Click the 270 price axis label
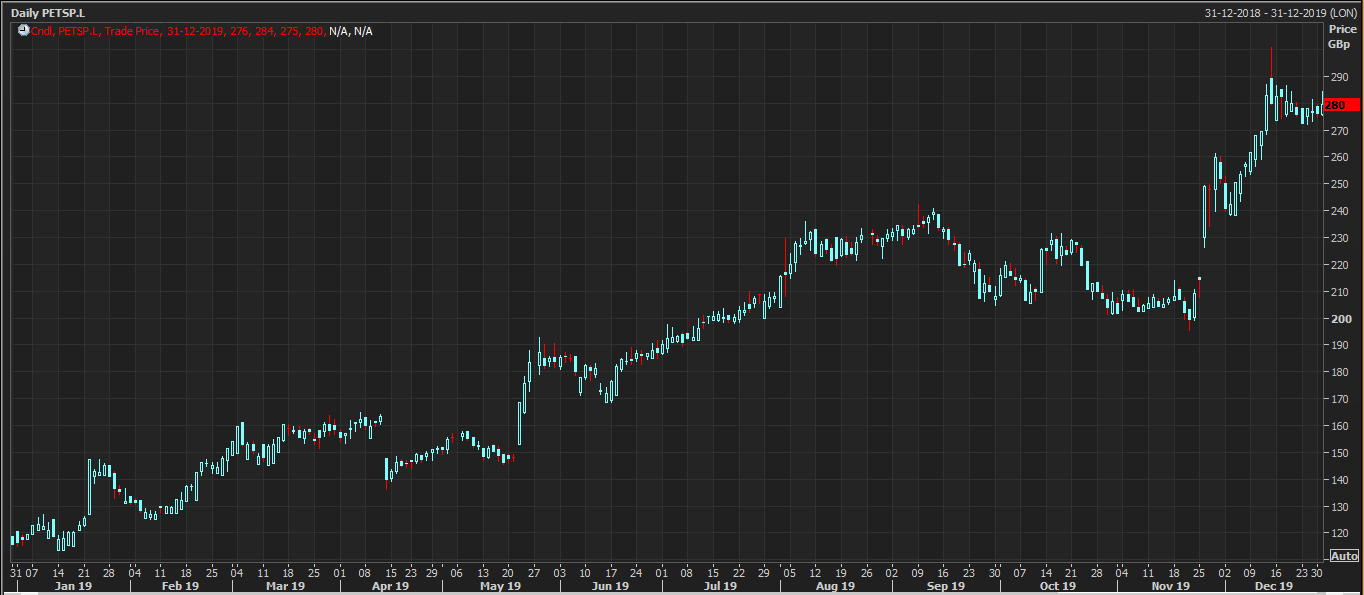This screenshot has width=1364, height=595. point(1340,131)
